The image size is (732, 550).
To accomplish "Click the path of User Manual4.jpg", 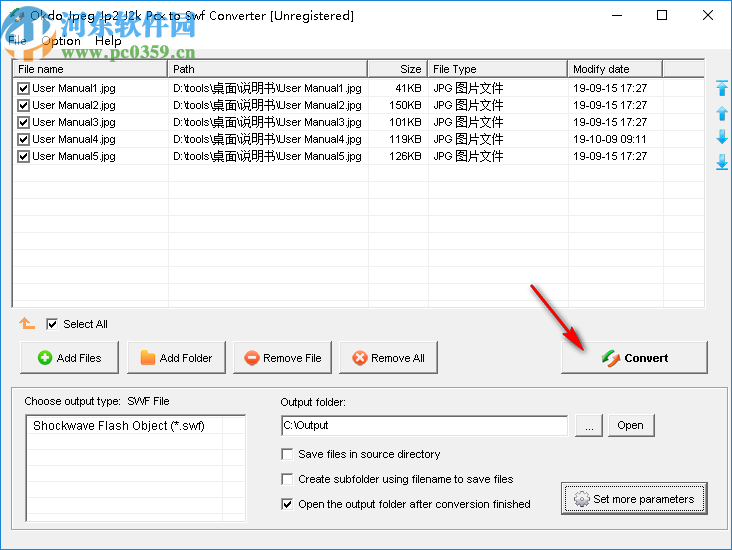I will (267, 139).
